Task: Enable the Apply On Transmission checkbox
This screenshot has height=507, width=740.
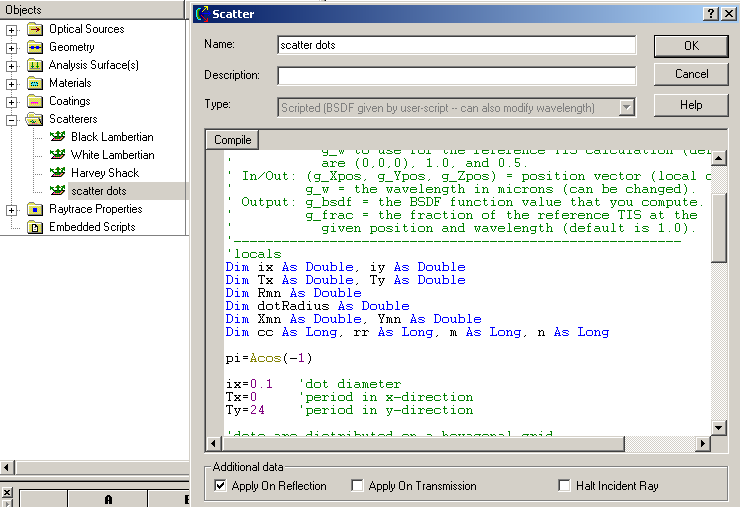Action: [357, 486]
